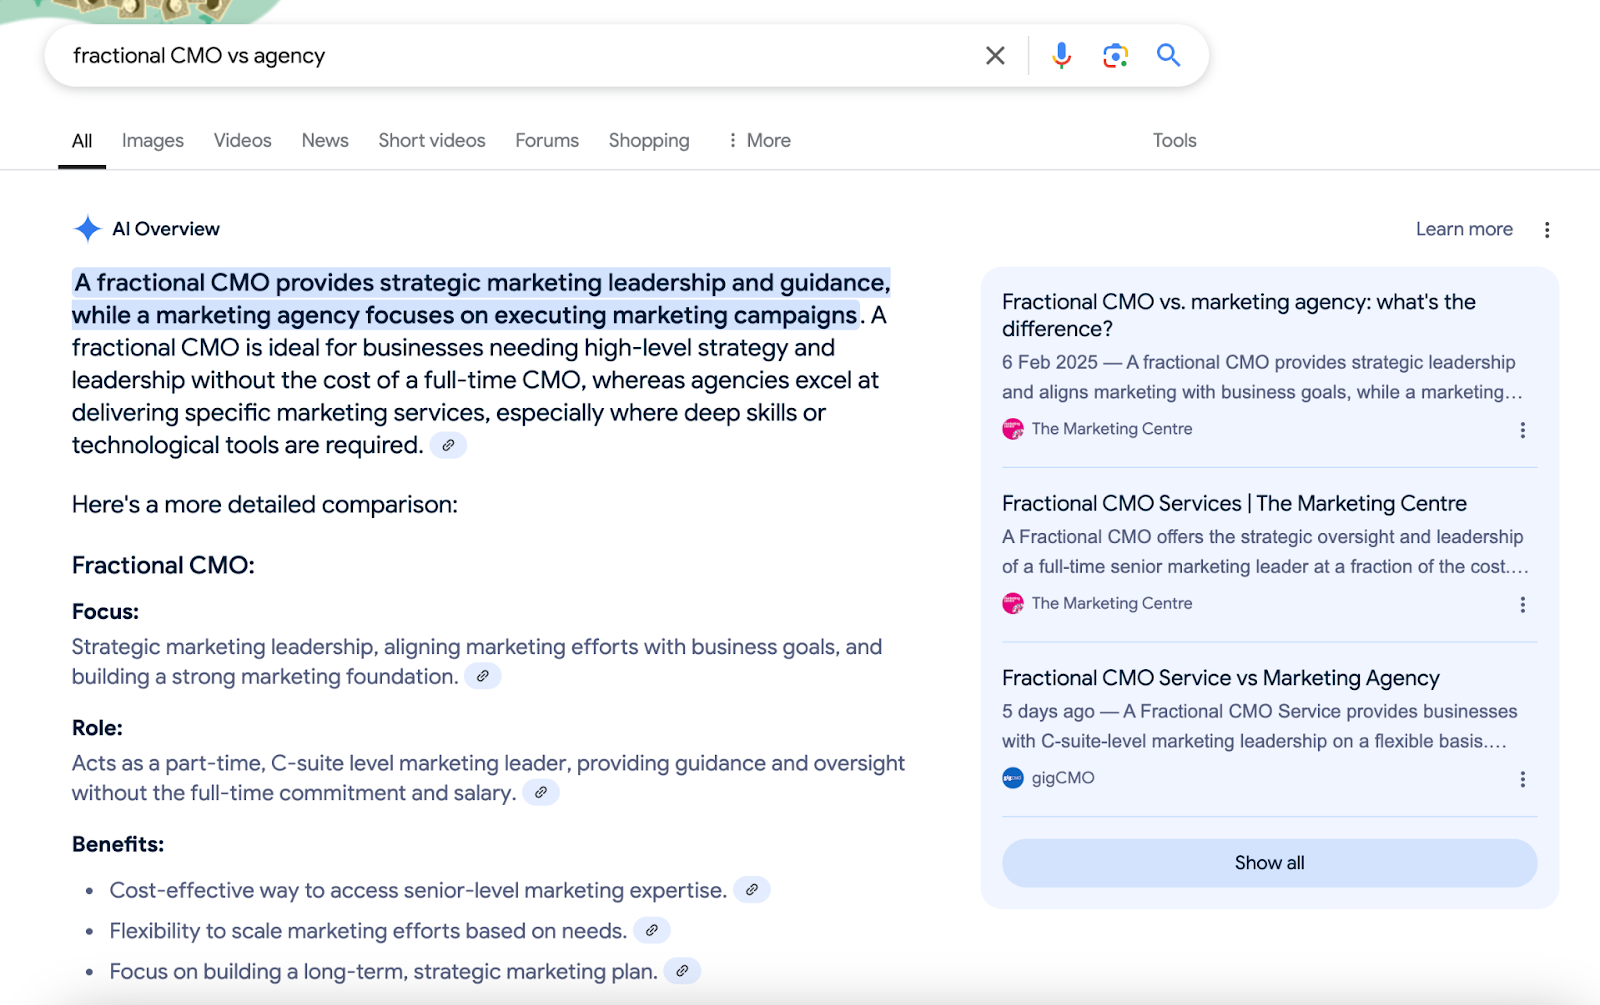Open the Tools search options
Viewport: 1600px width, 1005px height.
point(1174,141)
